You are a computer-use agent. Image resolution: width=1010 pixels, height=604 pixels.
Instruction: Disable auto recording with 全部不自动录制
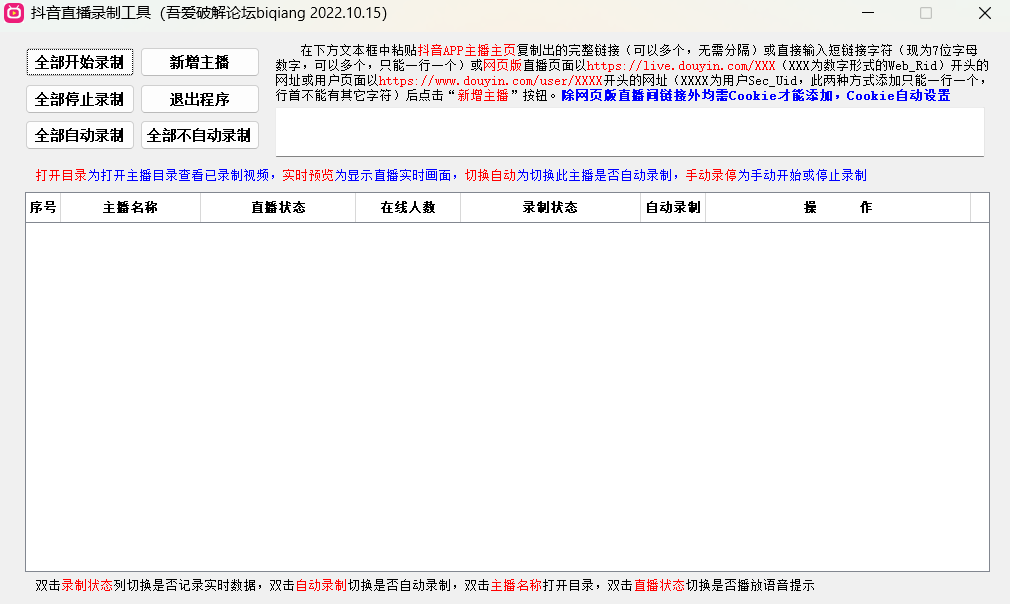[200, 135]
